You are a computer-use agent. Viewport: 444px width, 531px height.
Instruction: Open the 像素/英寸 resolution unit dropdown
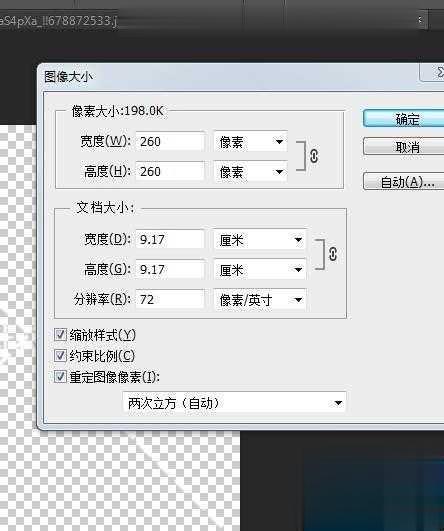point(260,300)
